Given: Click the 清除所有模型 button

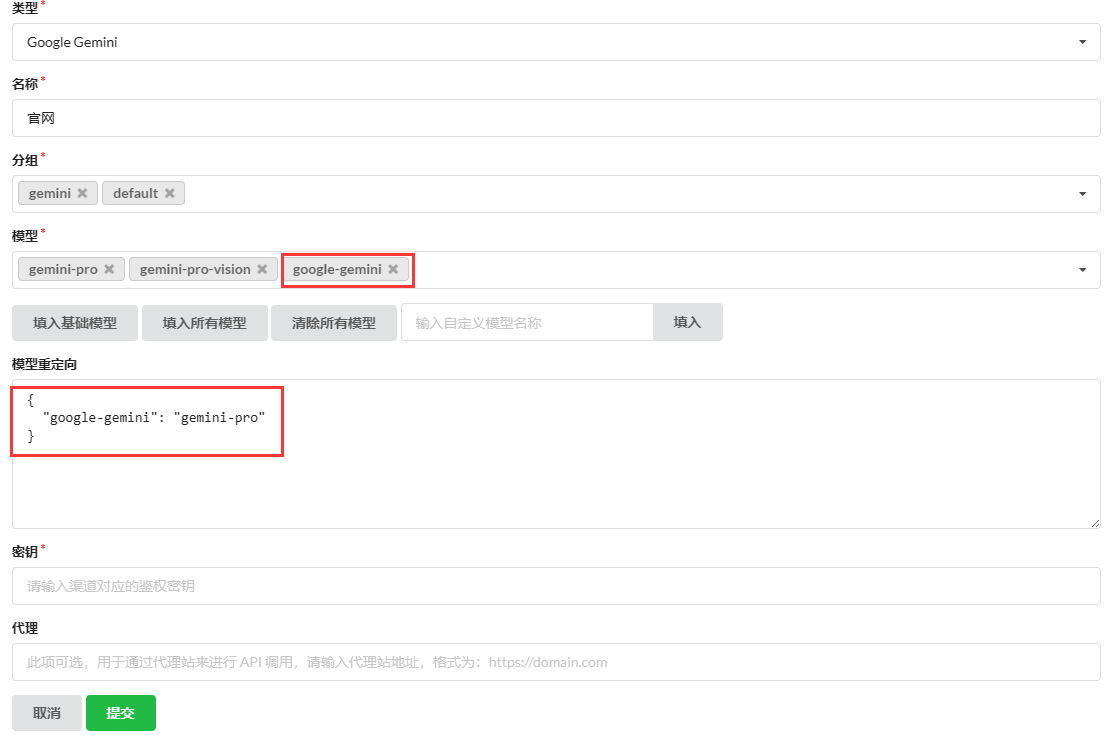Looking at the screenshot, I should [334, 322].
